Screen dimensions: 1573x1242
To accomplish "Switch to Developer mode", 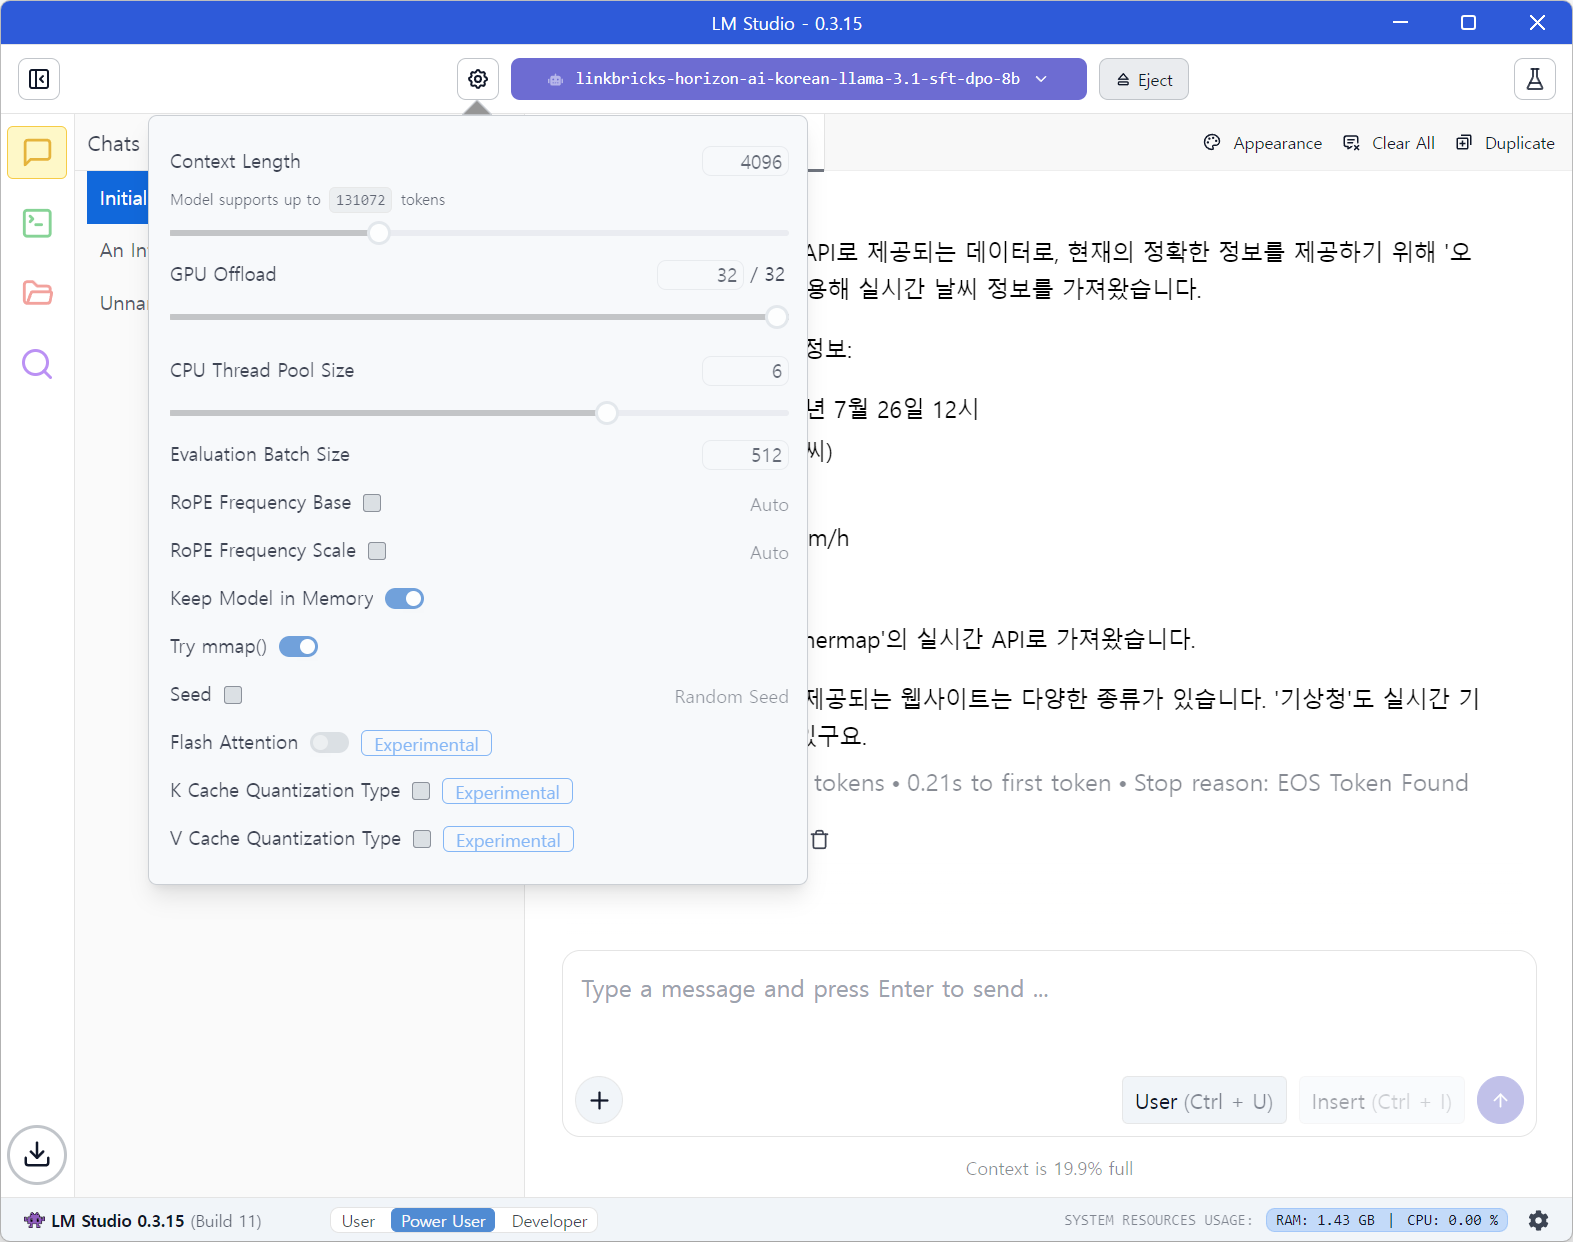I will 550,1221.
